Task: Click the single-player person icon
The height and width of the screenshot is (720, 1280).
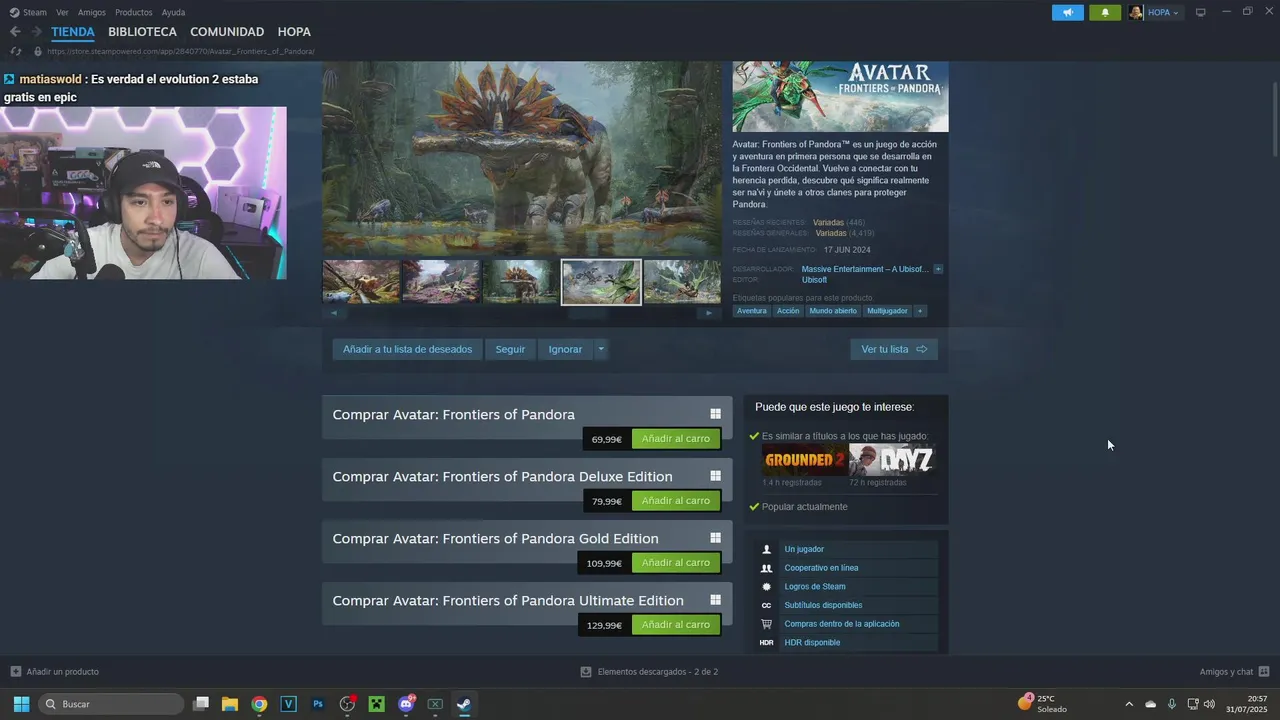Action: tap(767, 549)
